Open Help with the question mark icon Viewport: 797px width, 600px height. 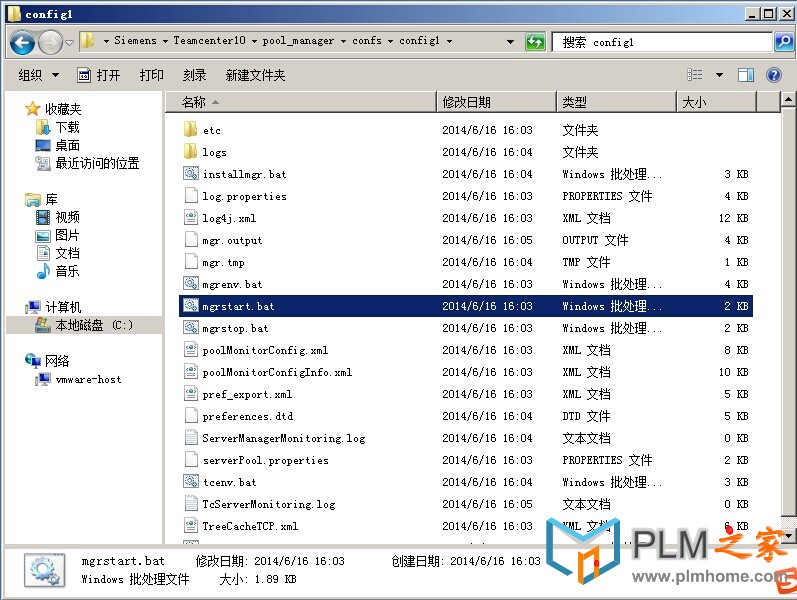click(x=774, y=75)
